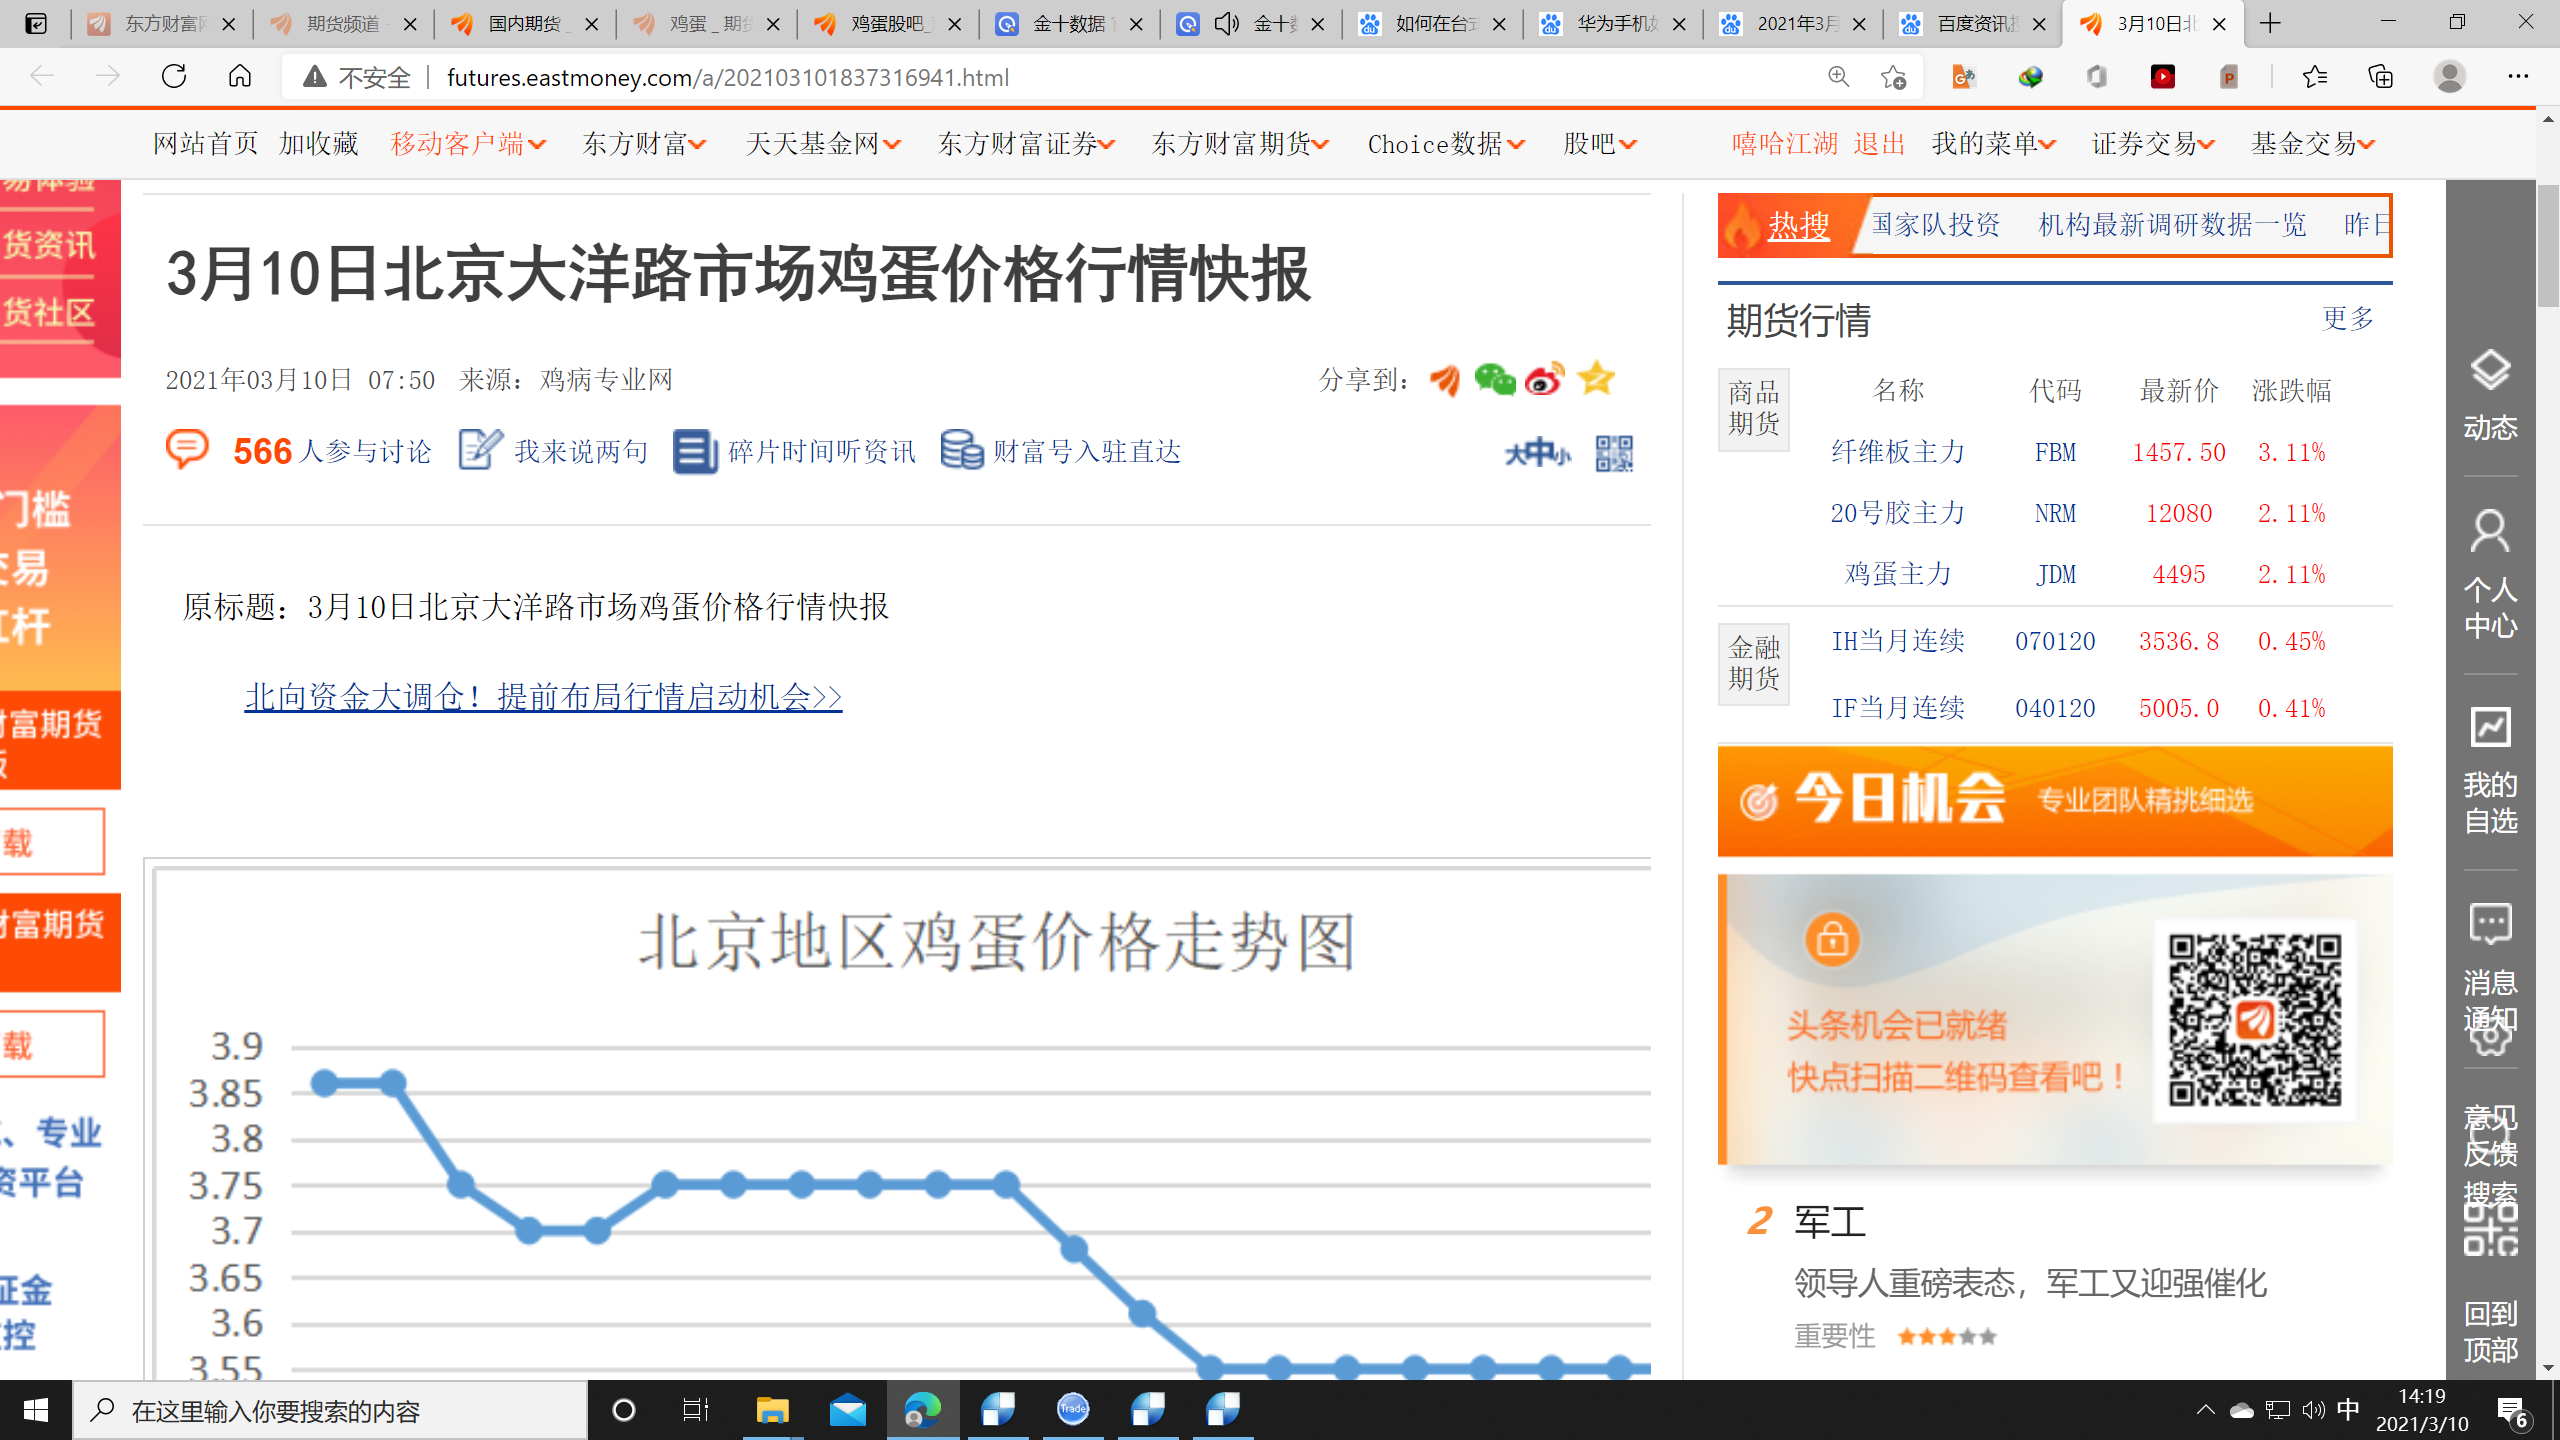Click browser add-to-favorites star icon
The height and width of the screenshot is (1440, 2560).
1892,77
